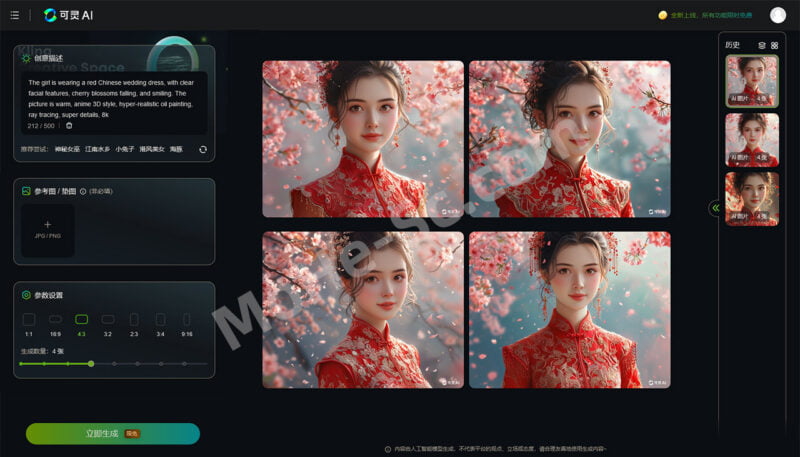Collapse the history panel with double chevron
Image resolution: width=800 pixels, height=457 pixels.
pos(716,208)
